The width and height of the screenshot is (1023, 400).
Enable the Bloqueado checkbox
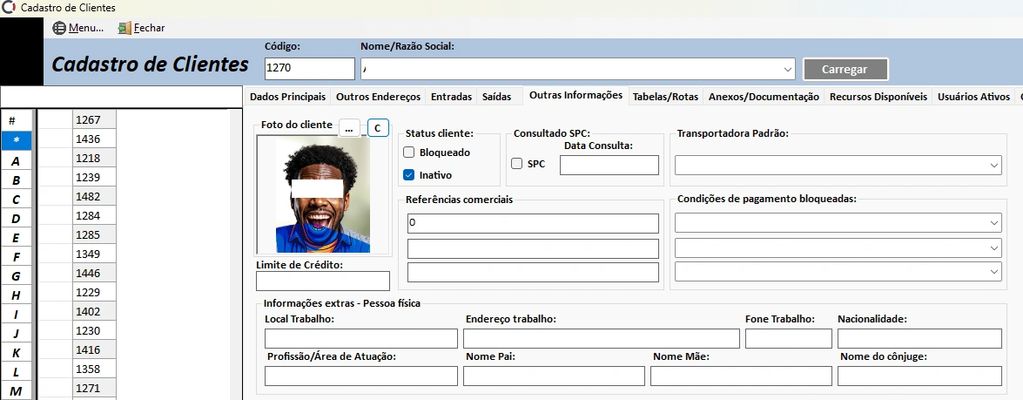tap(409, 152)
